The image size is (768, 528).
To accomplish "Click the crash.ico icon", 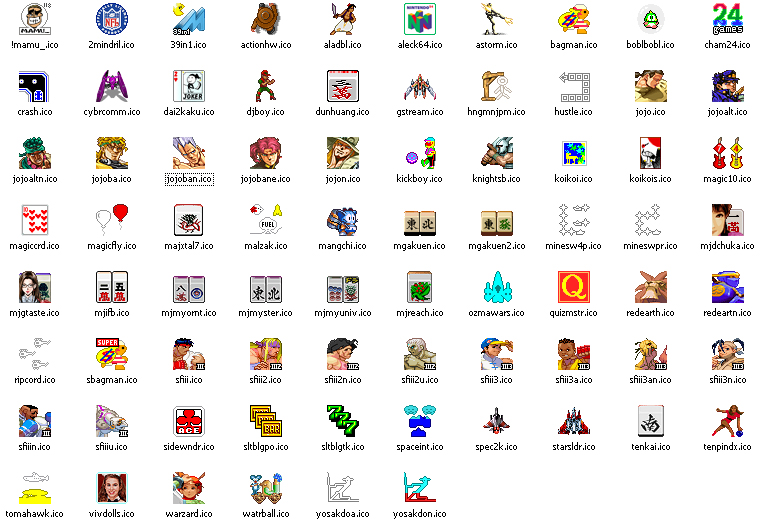I will pos(35,86).
